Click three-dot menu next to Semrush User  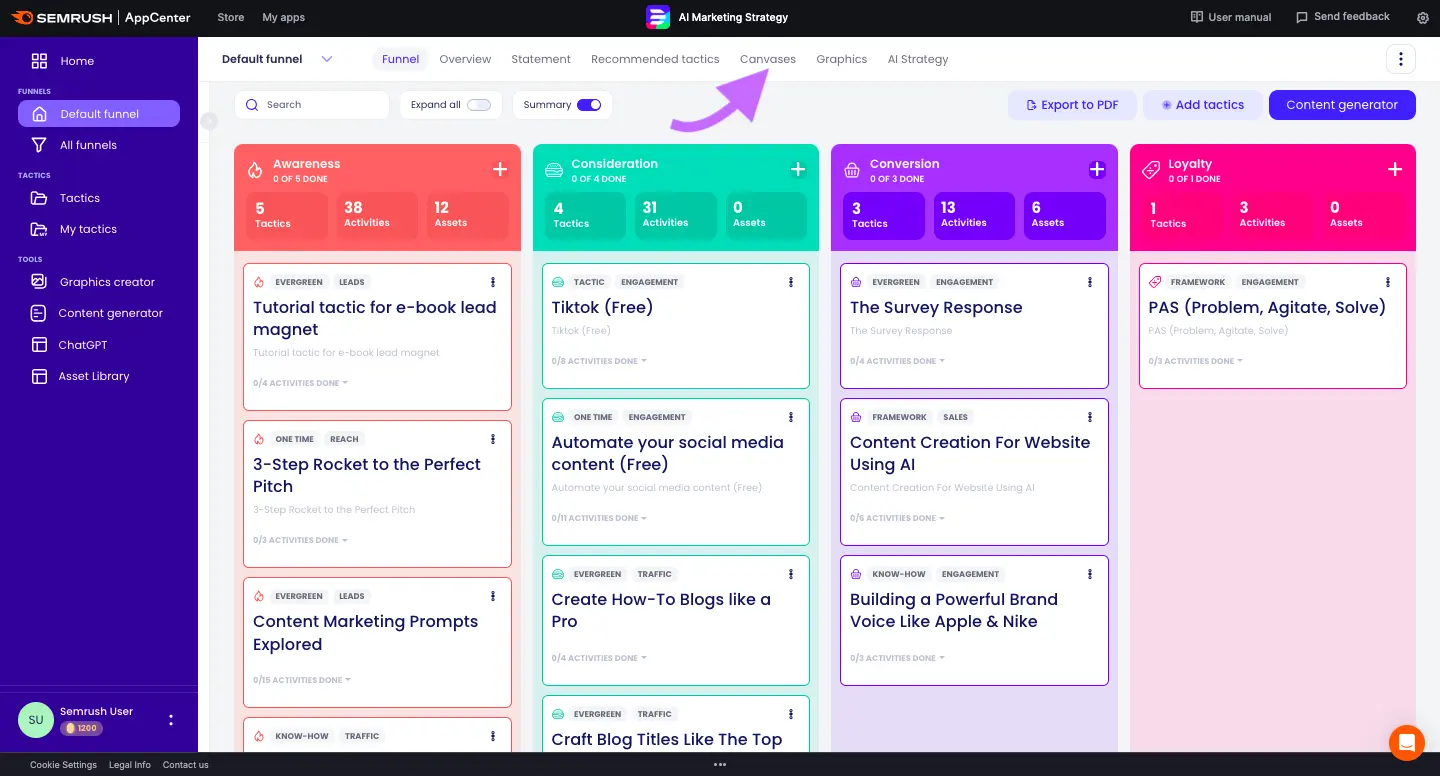click(171, 720)
